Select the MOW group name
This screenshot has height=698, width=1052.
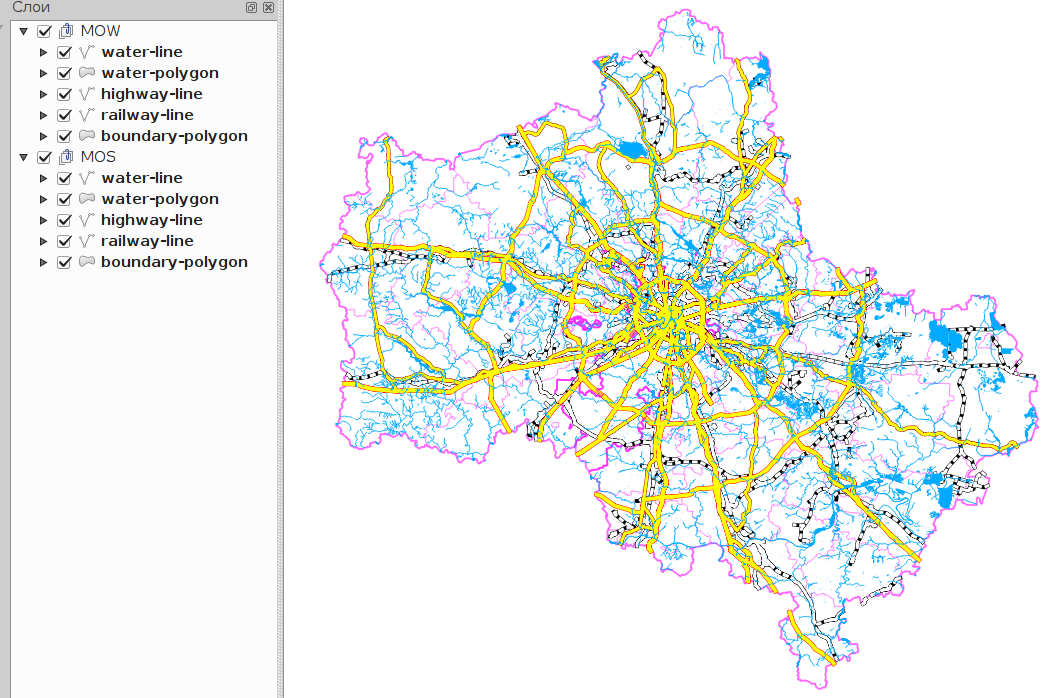100,31
